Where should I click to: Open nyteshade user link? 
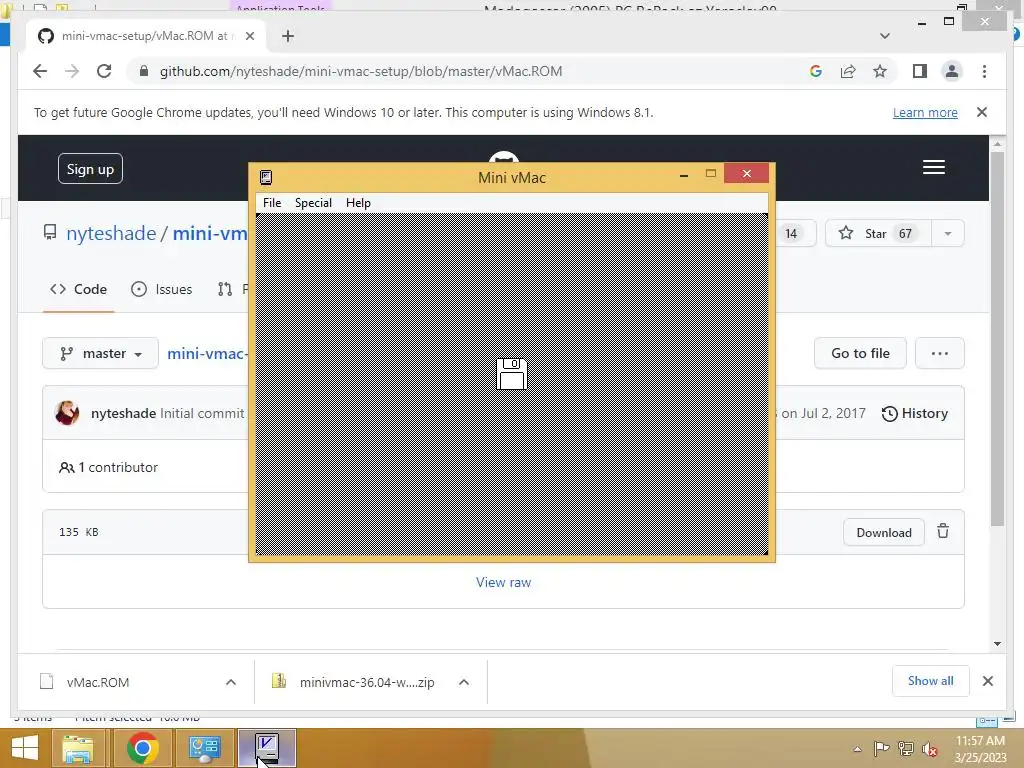[x=111, y=233]
